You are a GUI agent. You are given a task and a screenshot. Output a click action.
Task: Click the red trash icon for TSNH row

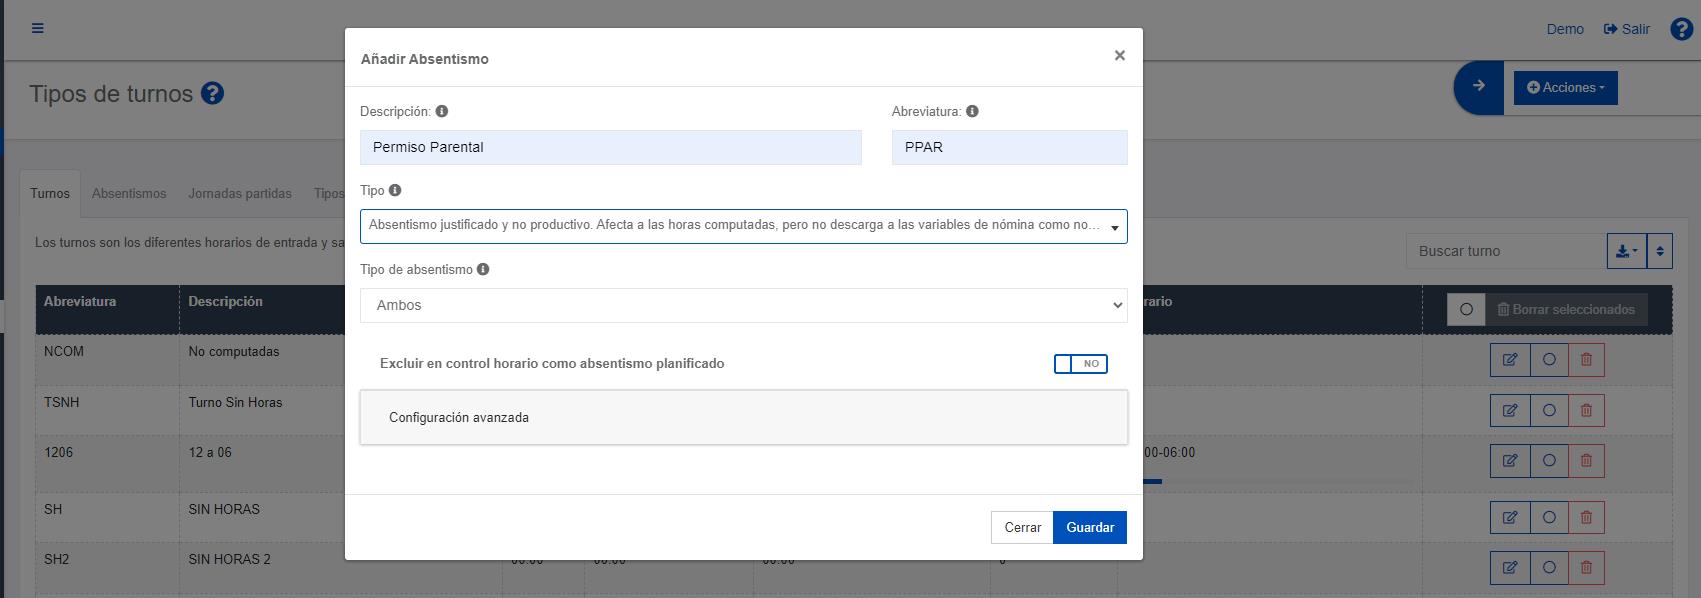pos(1586,410)
